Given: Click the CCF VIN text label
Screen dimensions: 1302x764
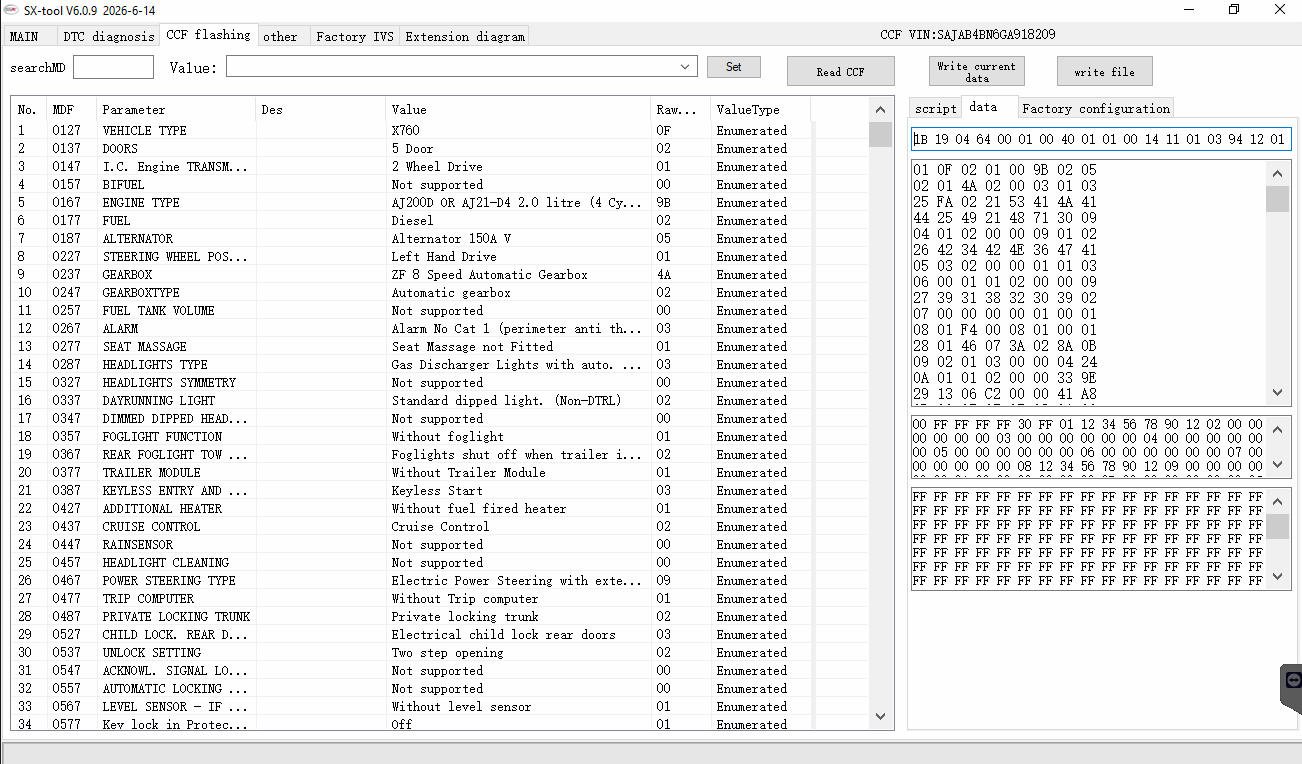Looking at the screenshot, I should tap(967, 35).
